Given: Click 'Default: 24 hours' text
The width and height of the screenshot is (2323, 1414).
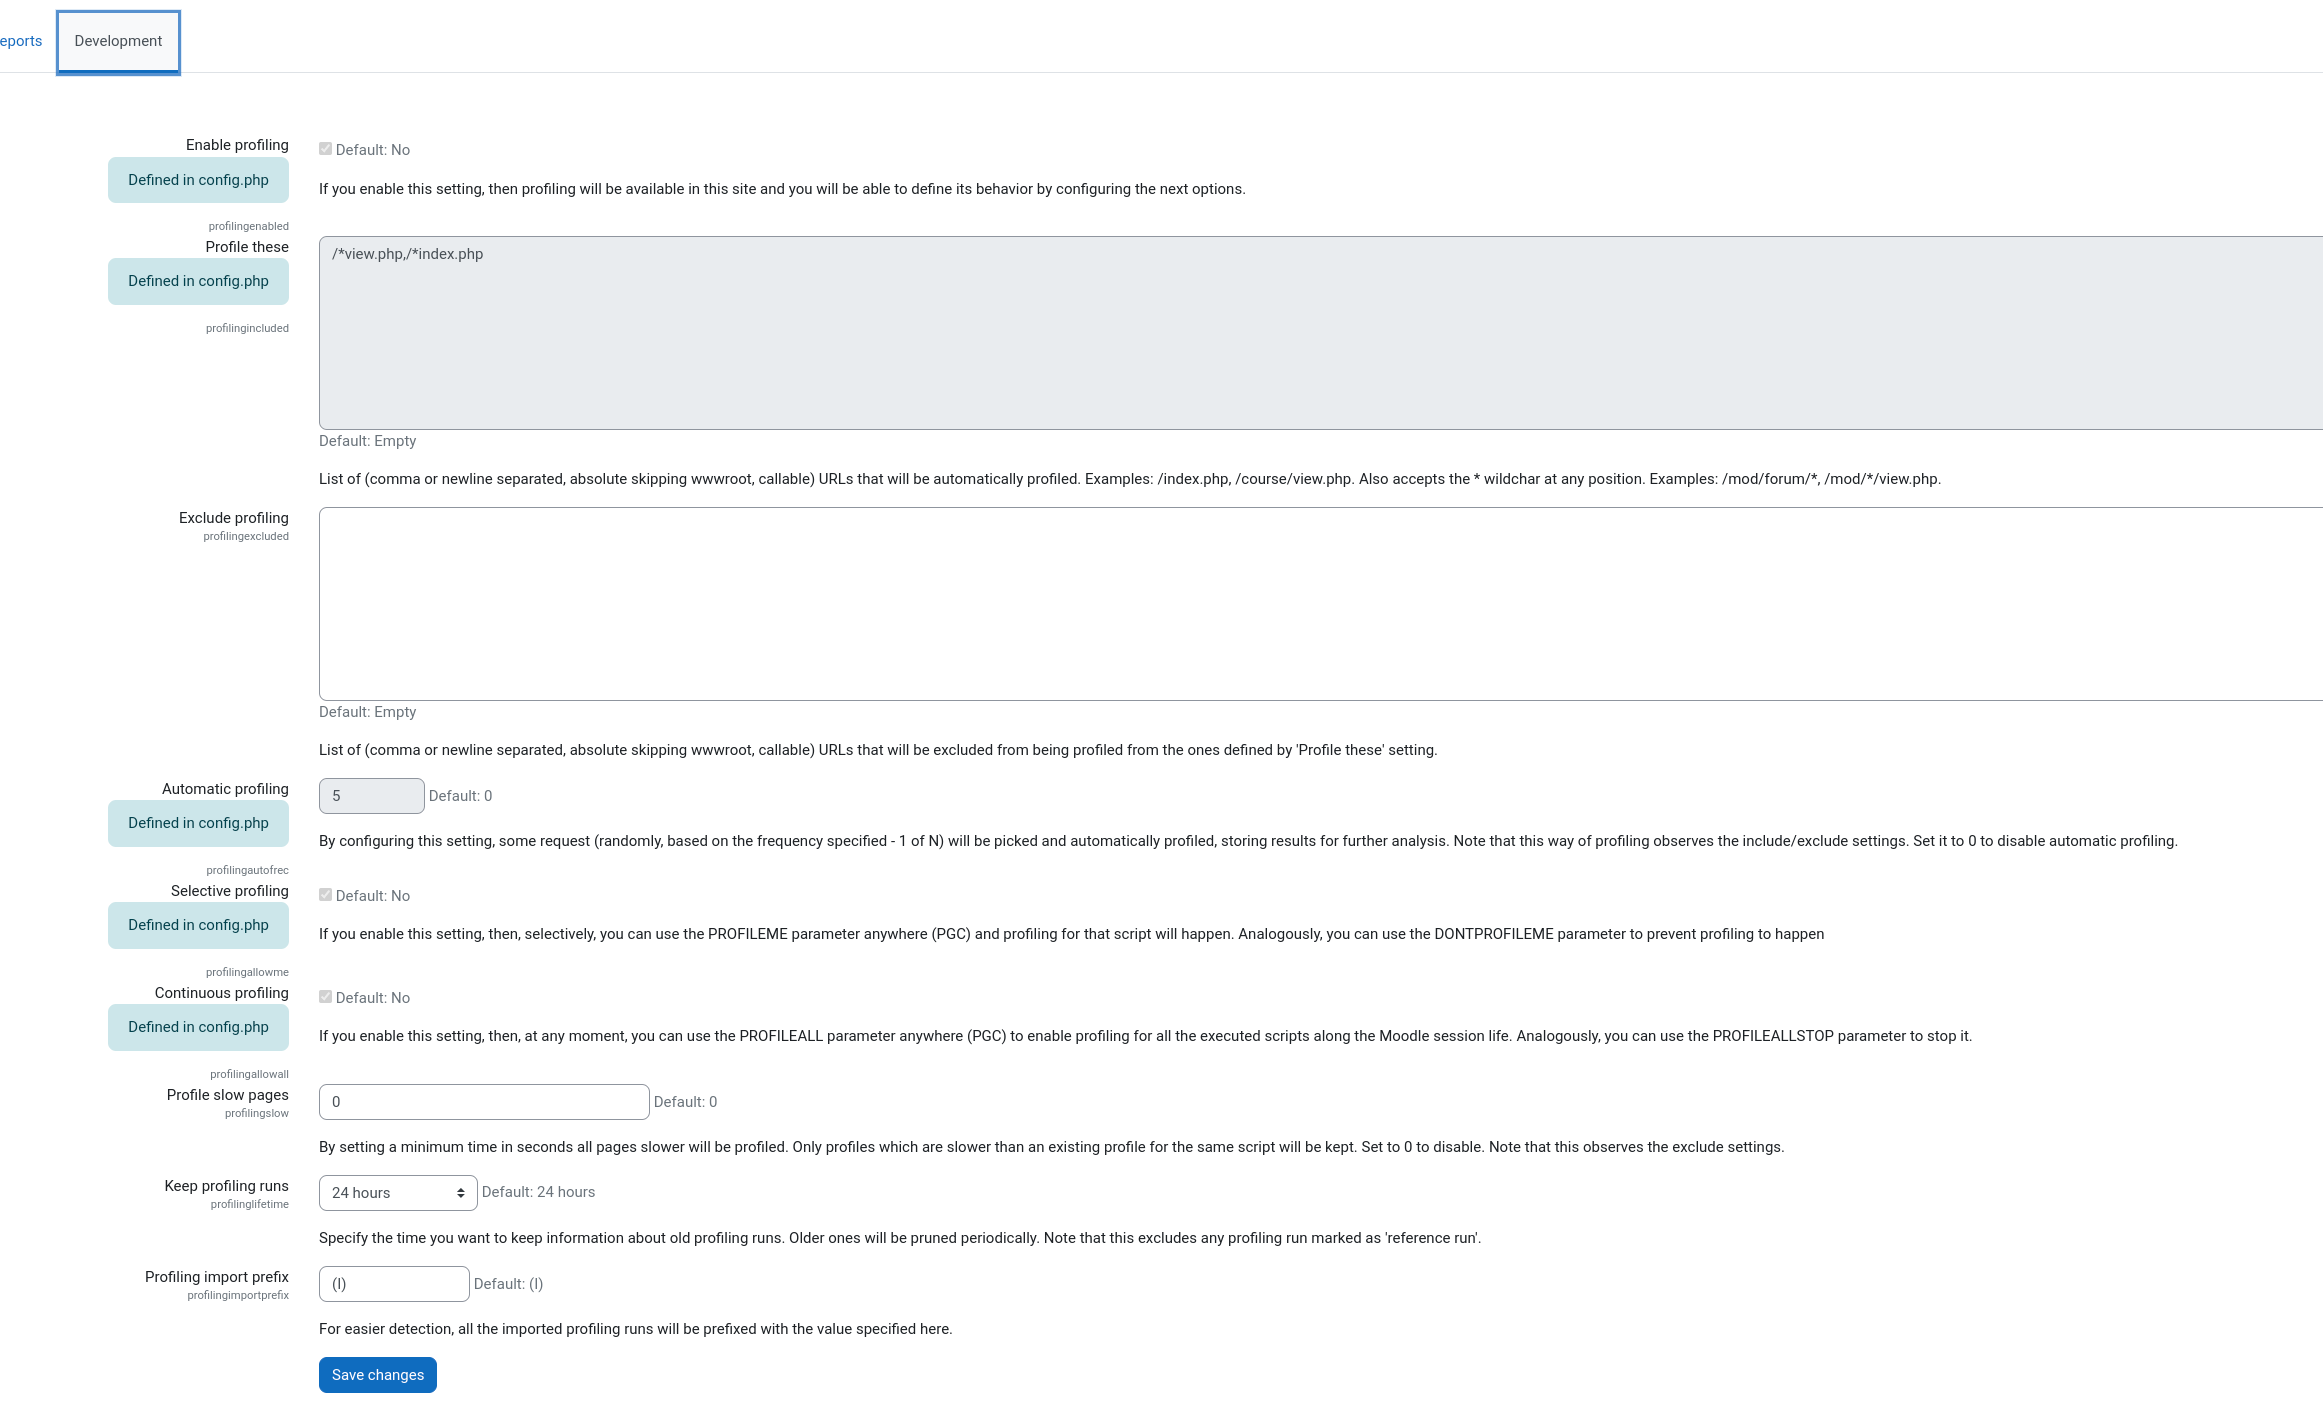Looking at the screenshot, I should click(538, 1192).
